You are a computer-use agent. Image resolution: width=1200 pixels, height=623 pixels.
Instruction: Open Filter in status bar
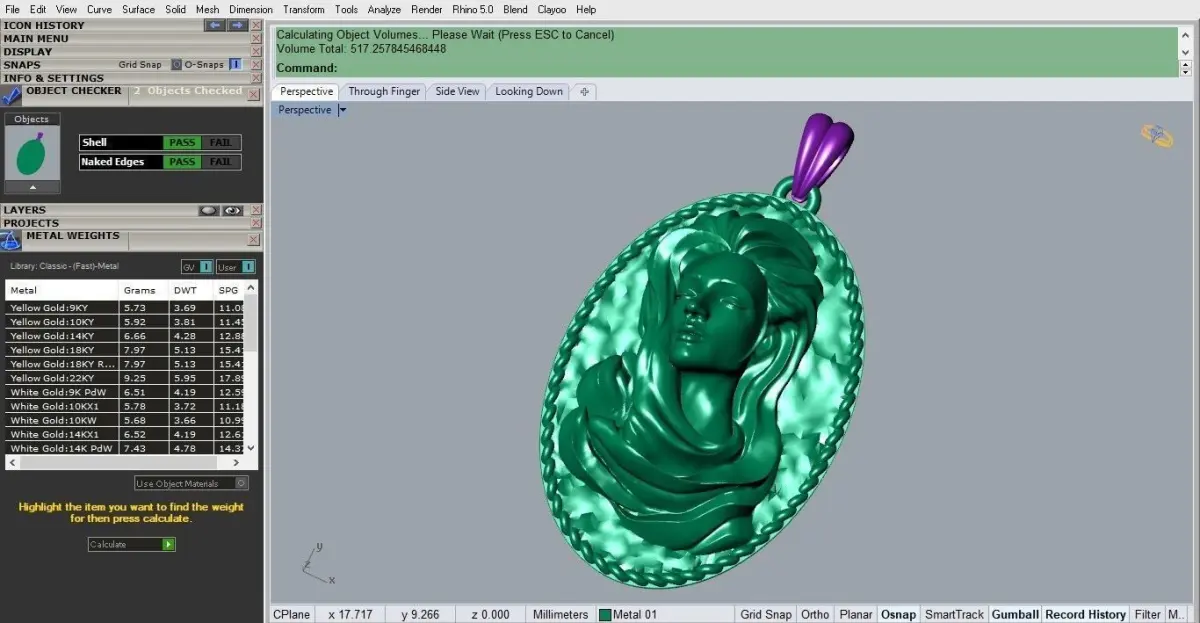(1148, 614)
